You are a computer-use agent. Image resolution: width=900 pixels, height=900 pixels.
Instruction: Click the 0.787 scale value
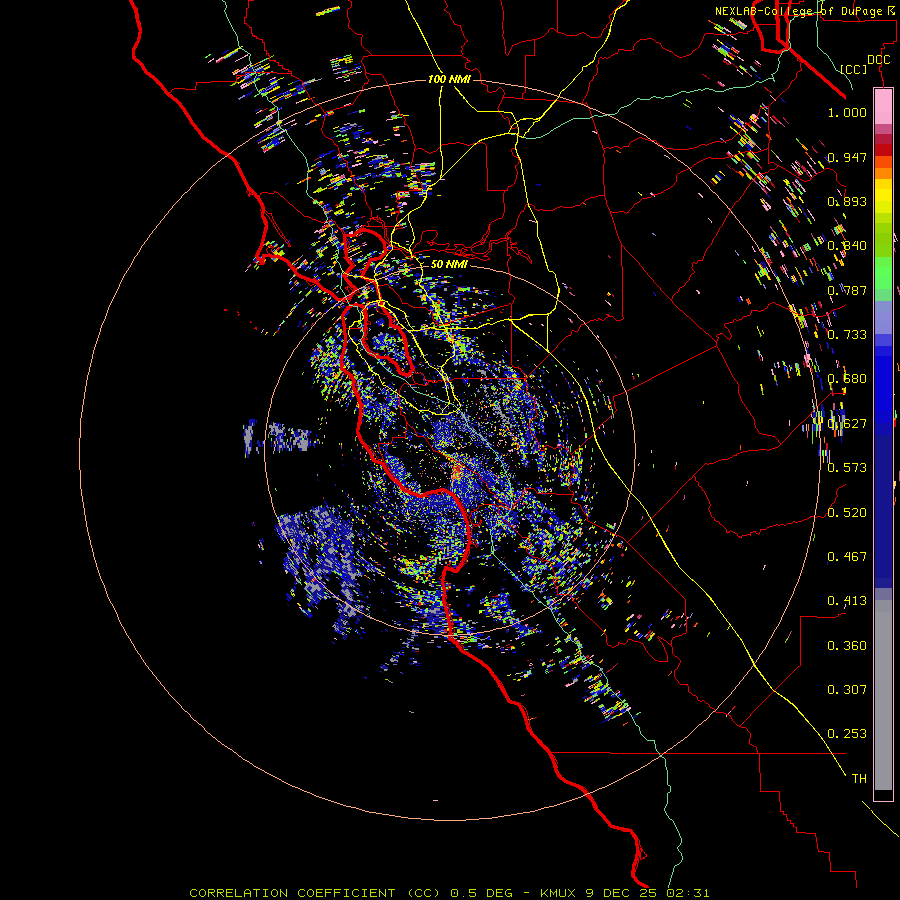(x=847, y=290)
